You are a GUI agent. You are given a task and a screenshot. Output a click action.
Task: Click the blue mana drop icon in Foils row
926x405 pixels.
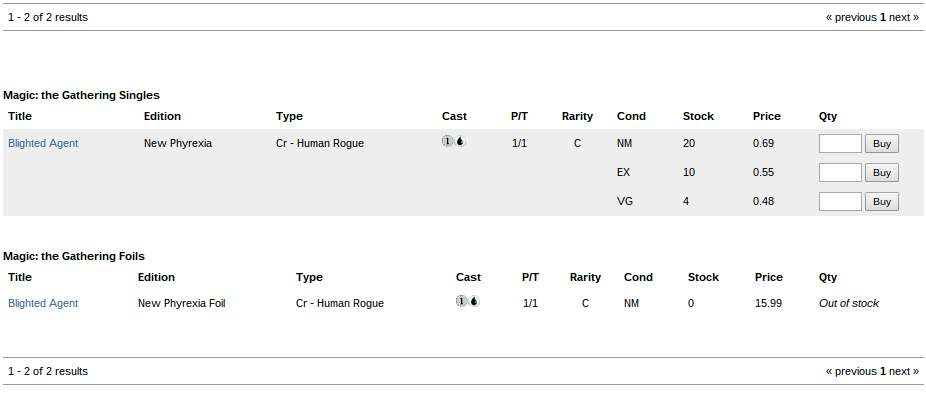(x=474, y=301)
